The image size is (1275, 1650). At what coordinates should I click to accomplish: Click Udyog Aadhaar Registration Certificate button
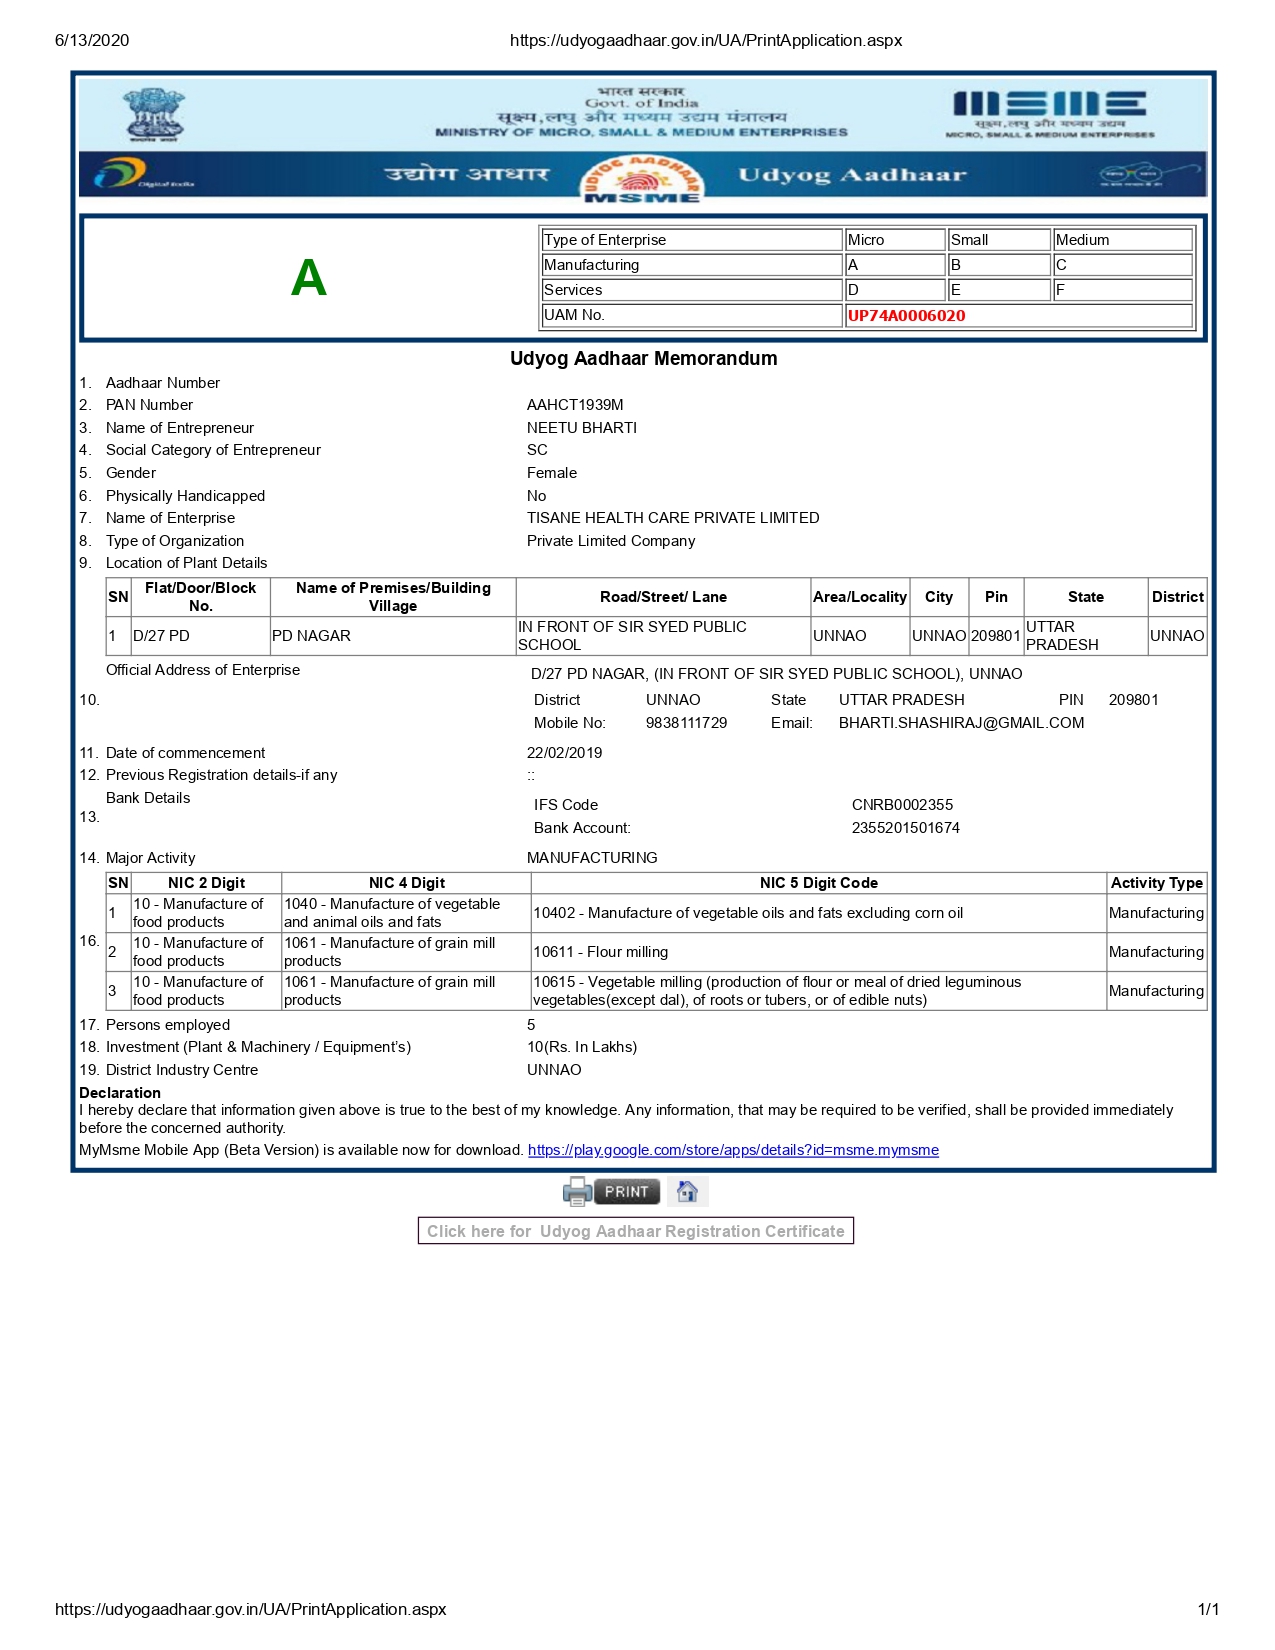click(636, 1231)
